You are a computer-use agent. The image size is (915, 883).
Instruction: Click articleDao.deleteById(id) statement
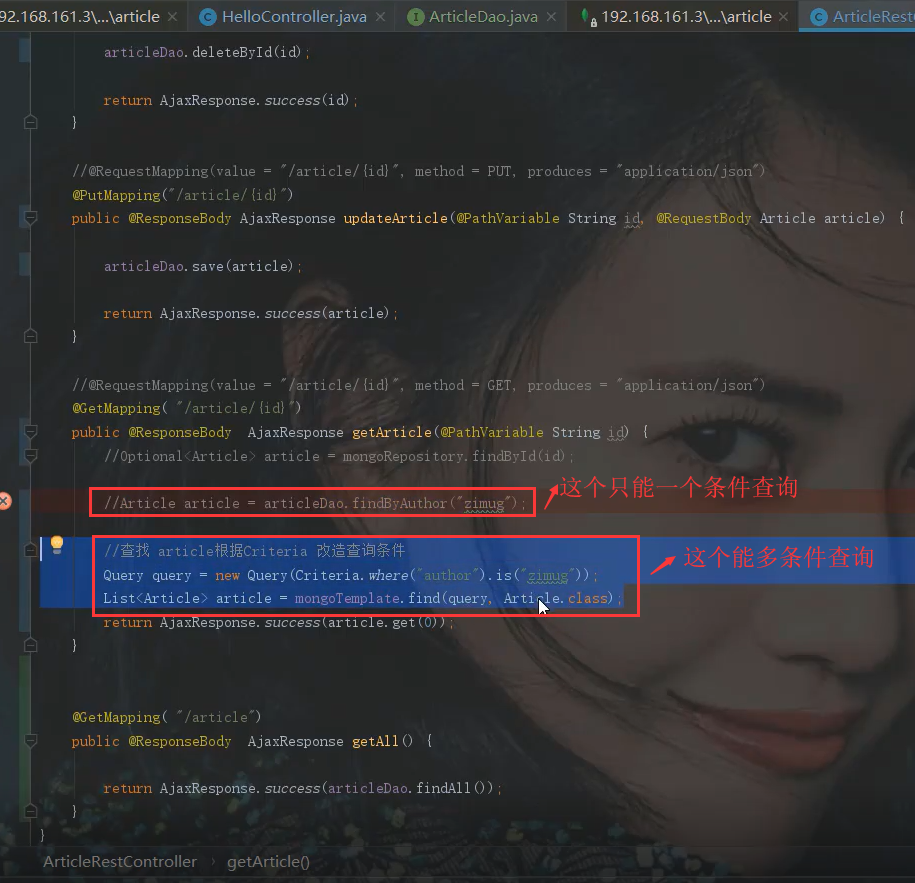(x=207, y=53)
